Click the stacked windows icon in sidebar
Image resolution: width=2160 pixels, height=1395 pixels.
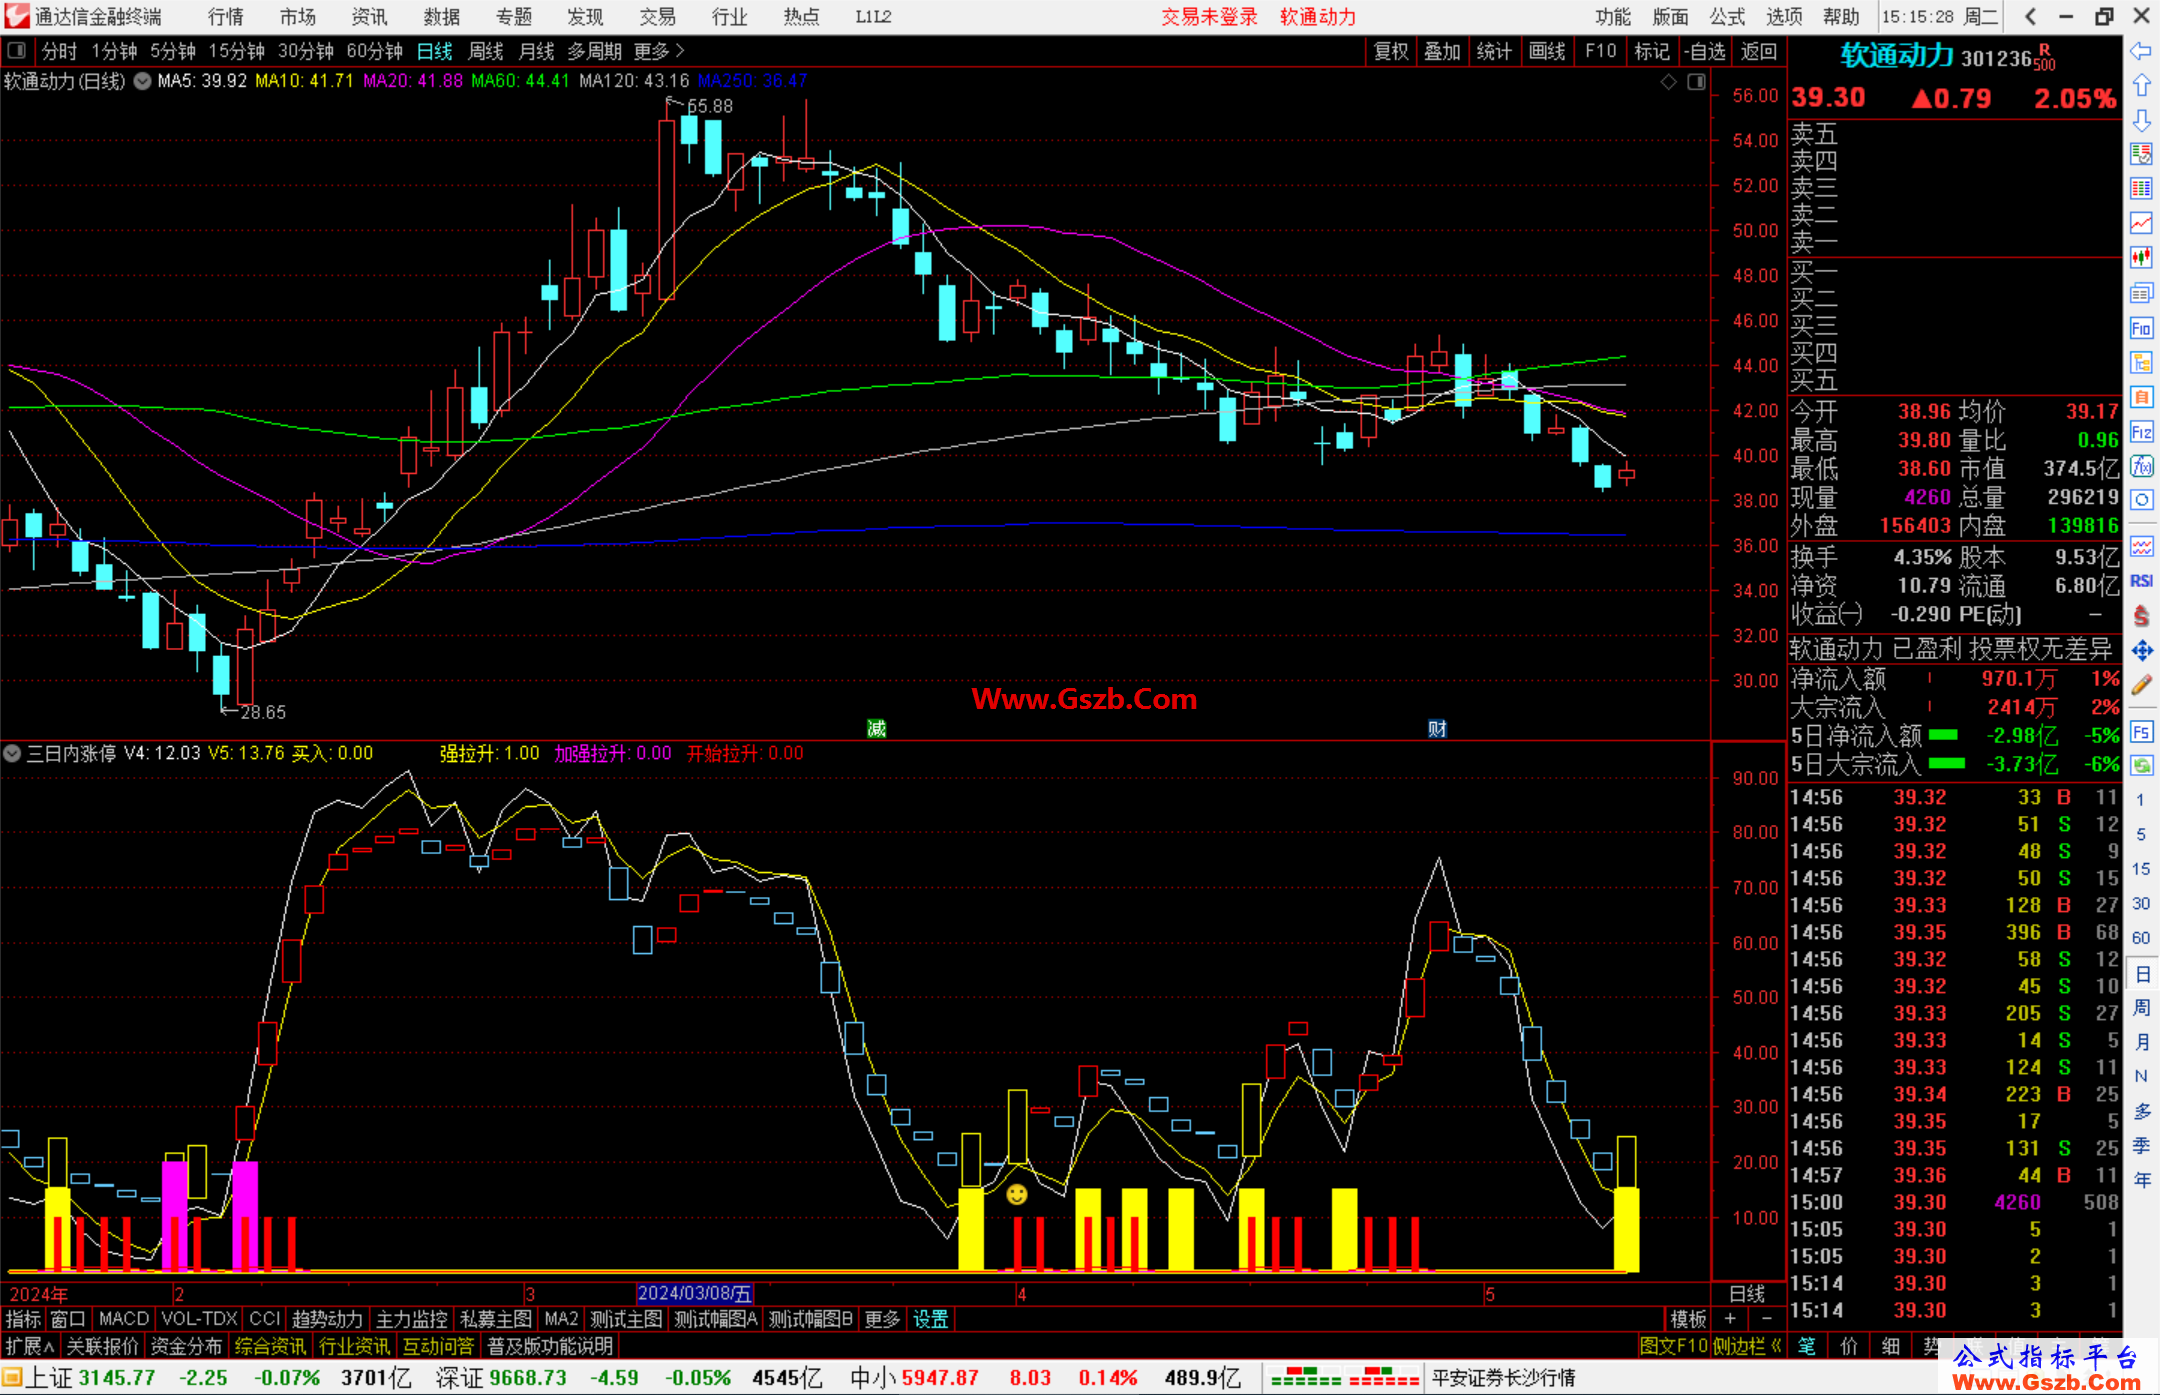[2141, 293]
